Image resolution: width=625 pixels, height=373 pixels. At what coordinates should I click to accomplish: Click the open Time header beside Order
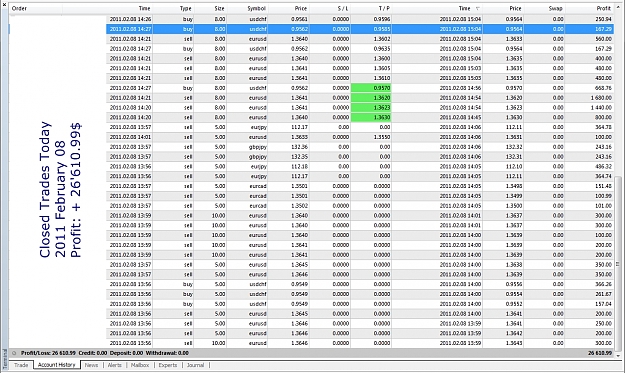point(144,8)
